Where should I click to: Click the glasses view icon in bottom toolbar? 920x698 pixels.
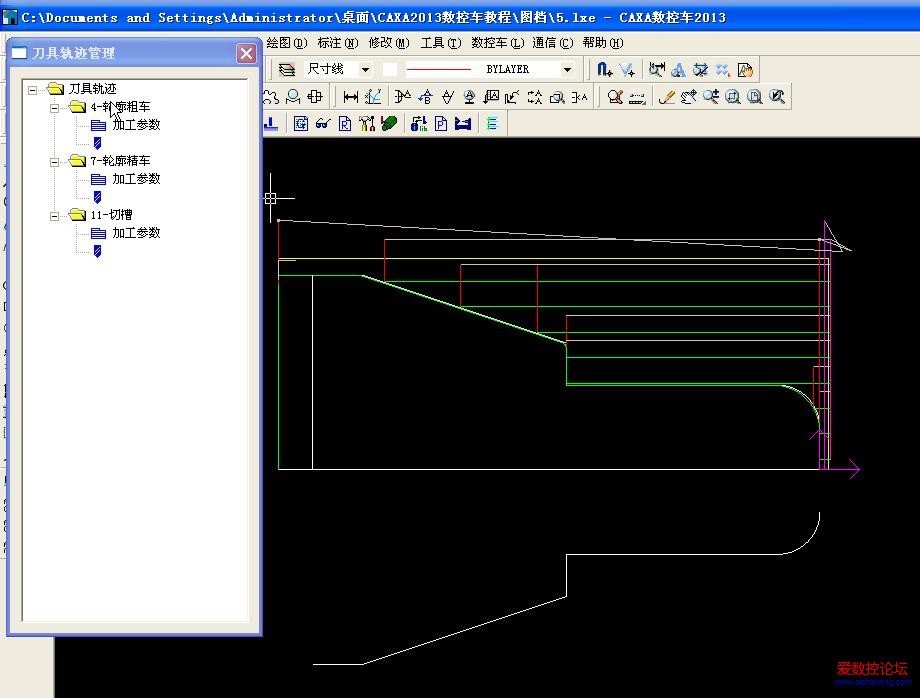(322, 124)
